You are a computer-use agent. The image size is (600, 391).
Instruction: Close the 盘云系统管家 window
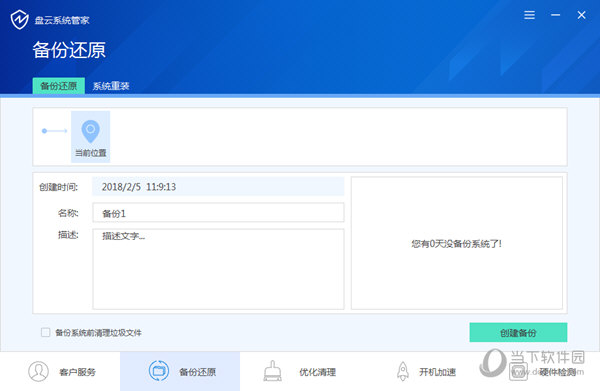tap(581, 15)
